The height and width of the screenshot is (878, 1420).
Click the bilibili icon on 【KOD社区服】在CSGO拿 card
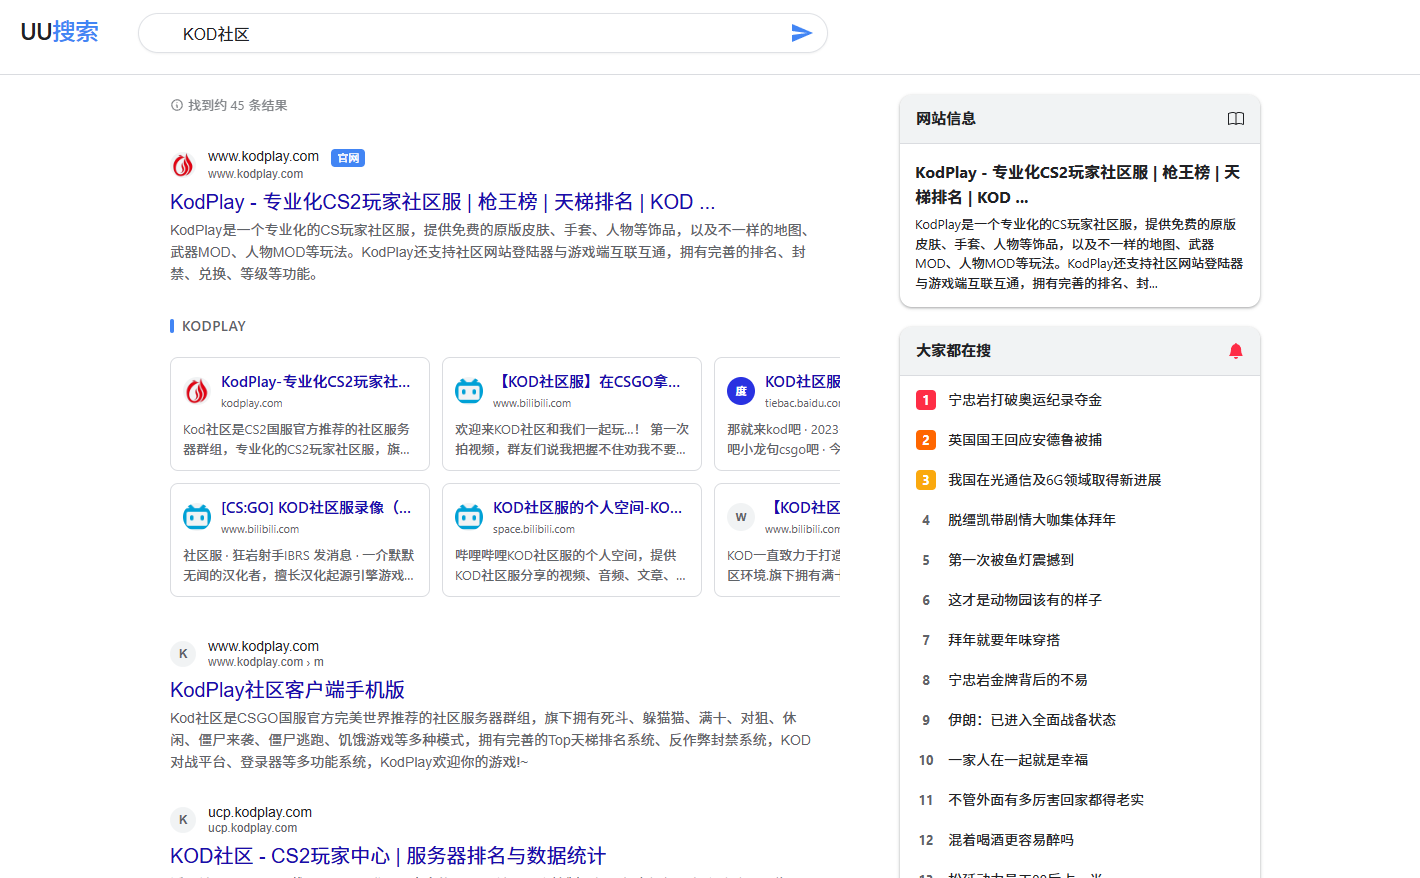click(469, 391)
